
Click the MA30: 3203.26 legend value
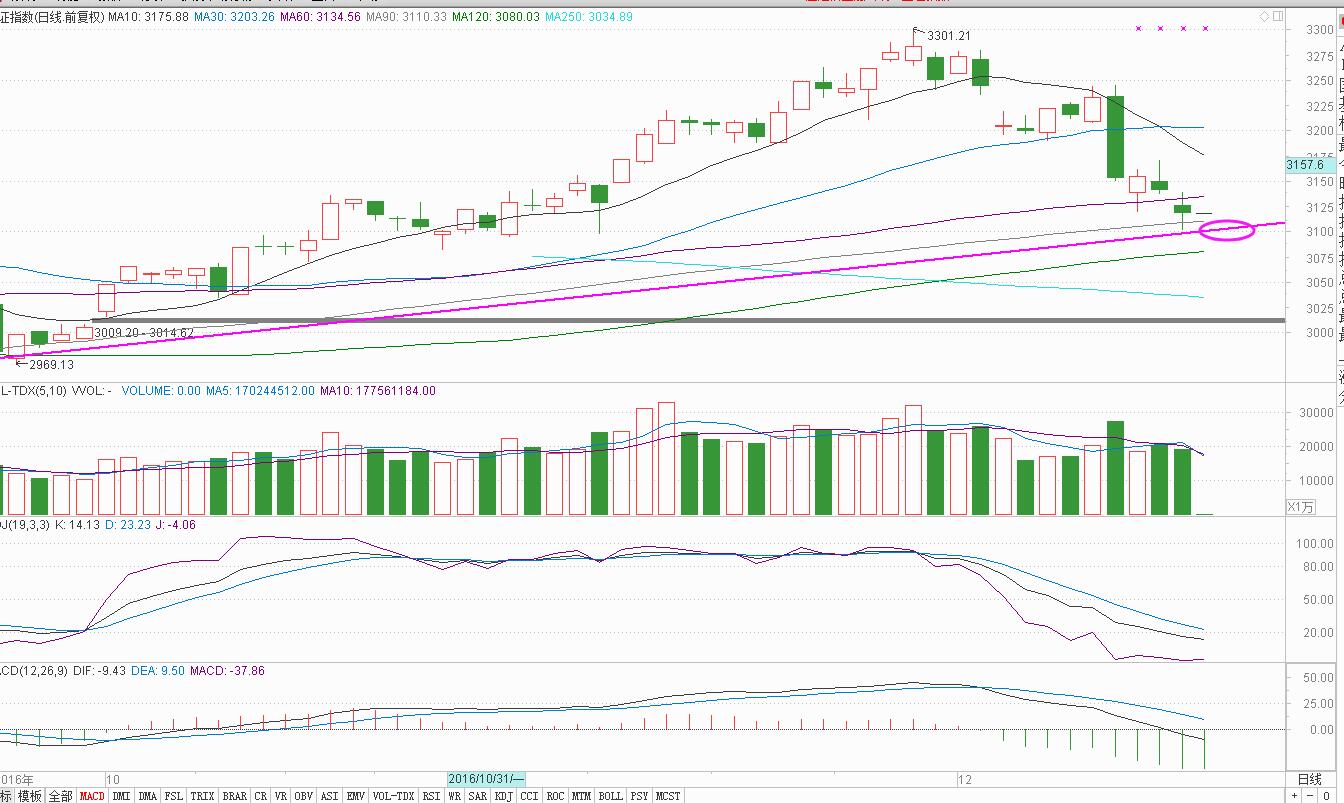coord(233,17)
